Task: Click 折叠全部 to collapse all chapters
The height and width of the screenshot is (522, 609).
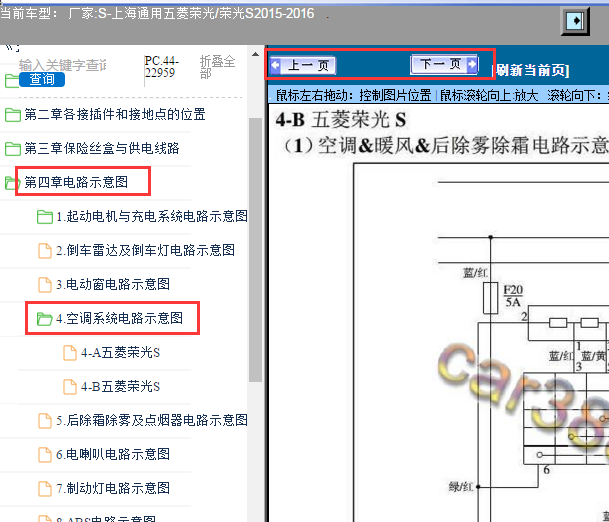Action: point(217,66)
